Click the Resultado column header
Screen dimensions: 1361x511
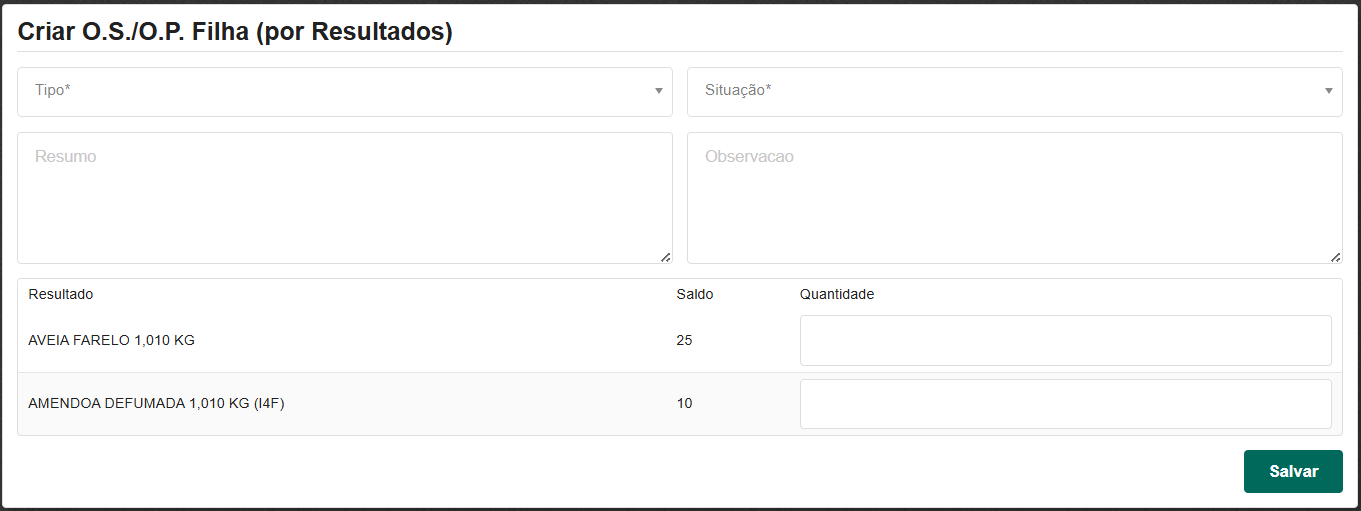tap(61, 294)
